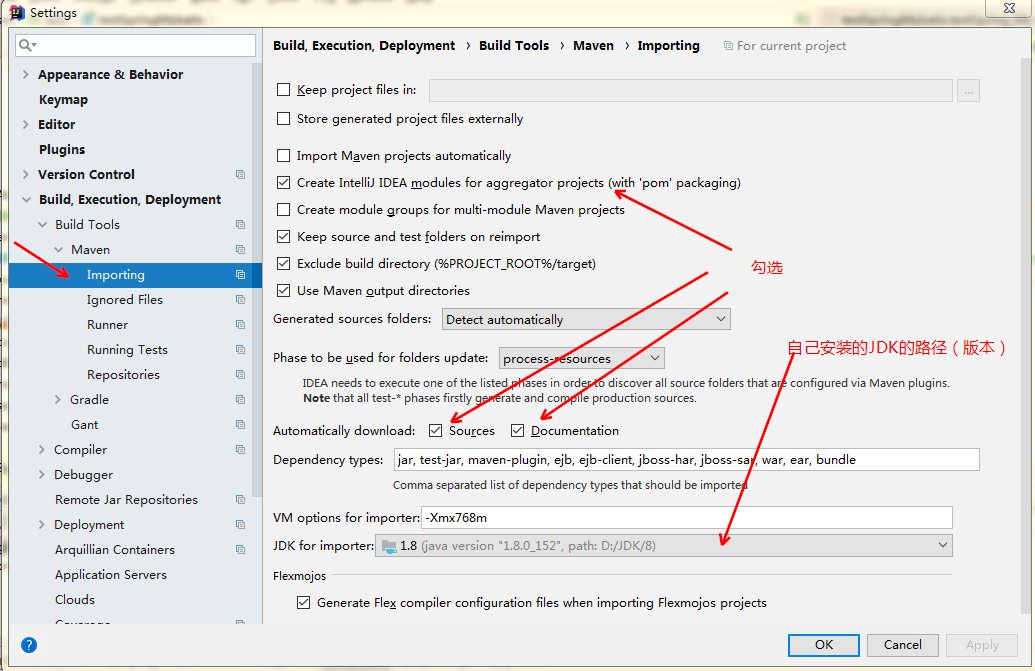The width and height of the screenshot is (1035, 671).
Task: Toggle Exclude build directory checkbox
Action: pos(284,263)
